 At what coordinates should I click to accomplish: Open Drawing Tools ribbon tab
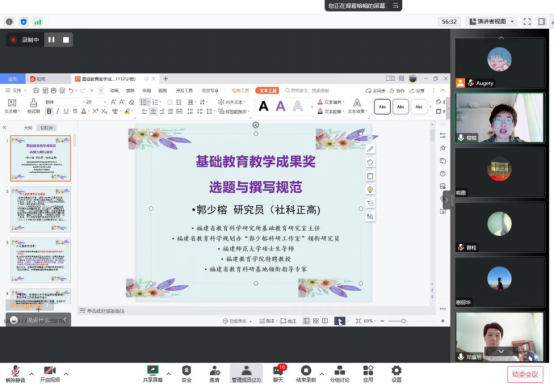click(x=240, y=90)
